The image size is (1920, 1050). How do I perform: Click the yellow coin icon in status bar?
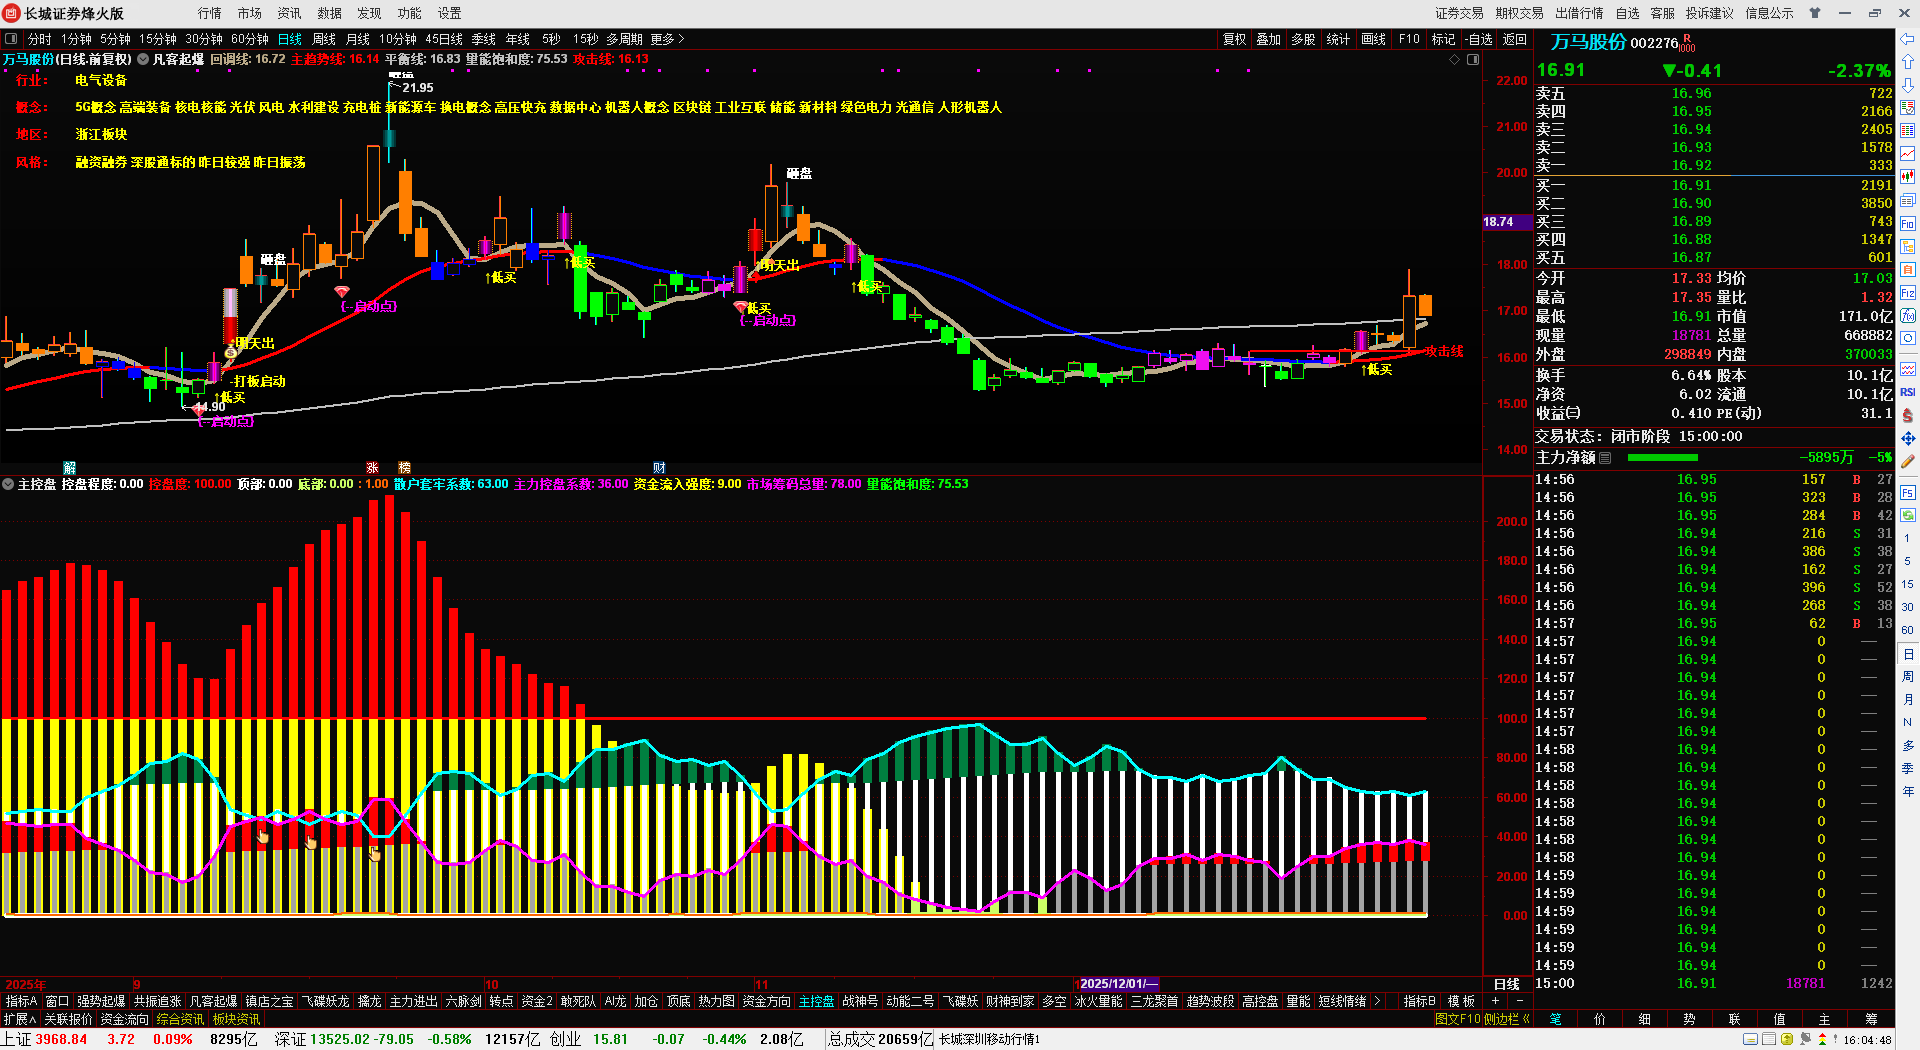click(x=1787, y=1040)
